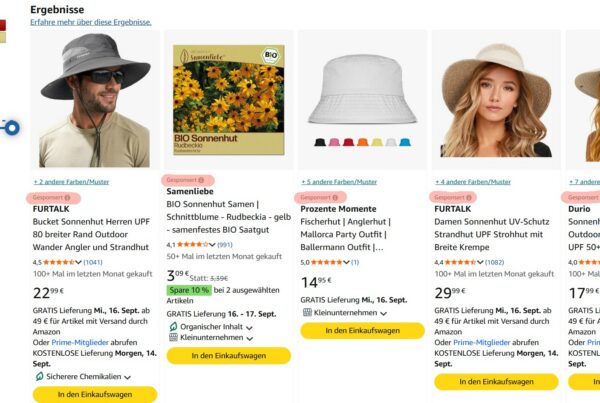Screen dimensions: 600x403
Task: Click the info icon on FURTALK Herren Gesponsert label
Action: tap(67, 198)
